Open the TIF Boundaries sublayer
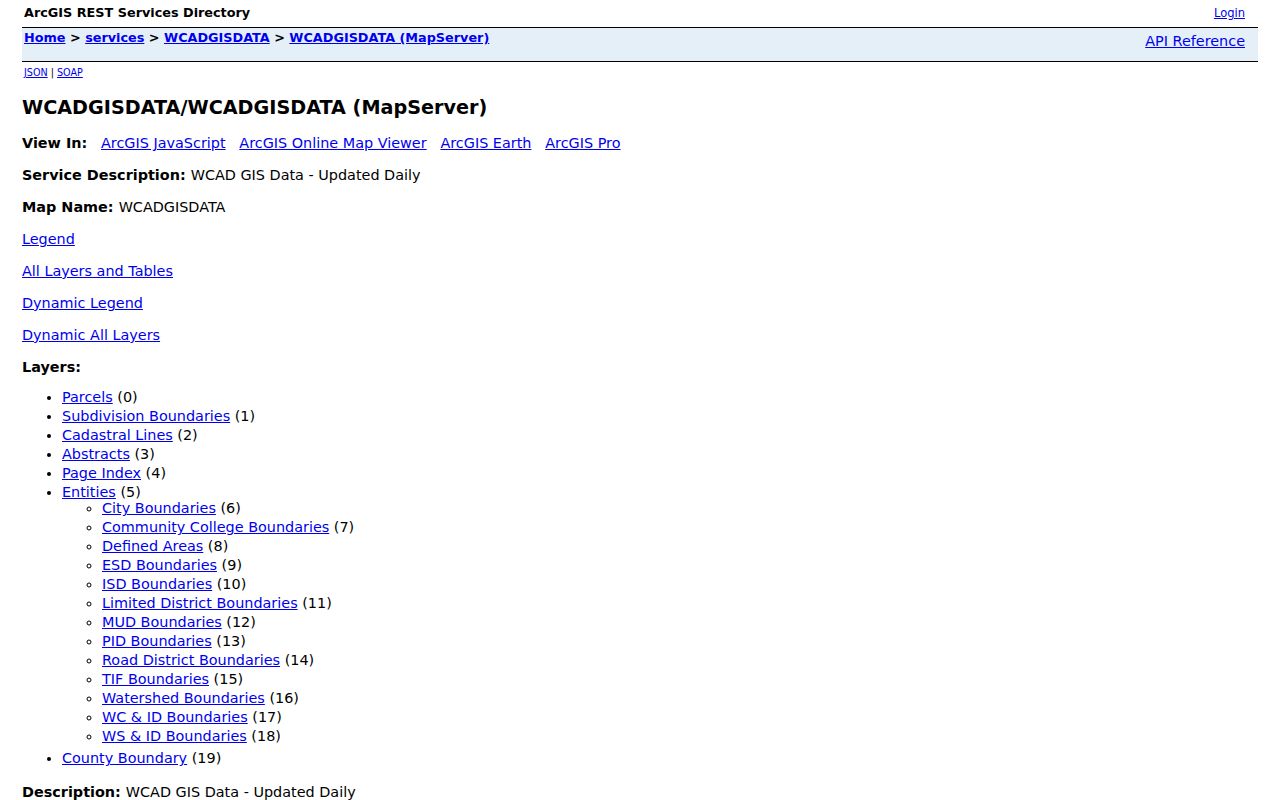 (x=155, y=679)
